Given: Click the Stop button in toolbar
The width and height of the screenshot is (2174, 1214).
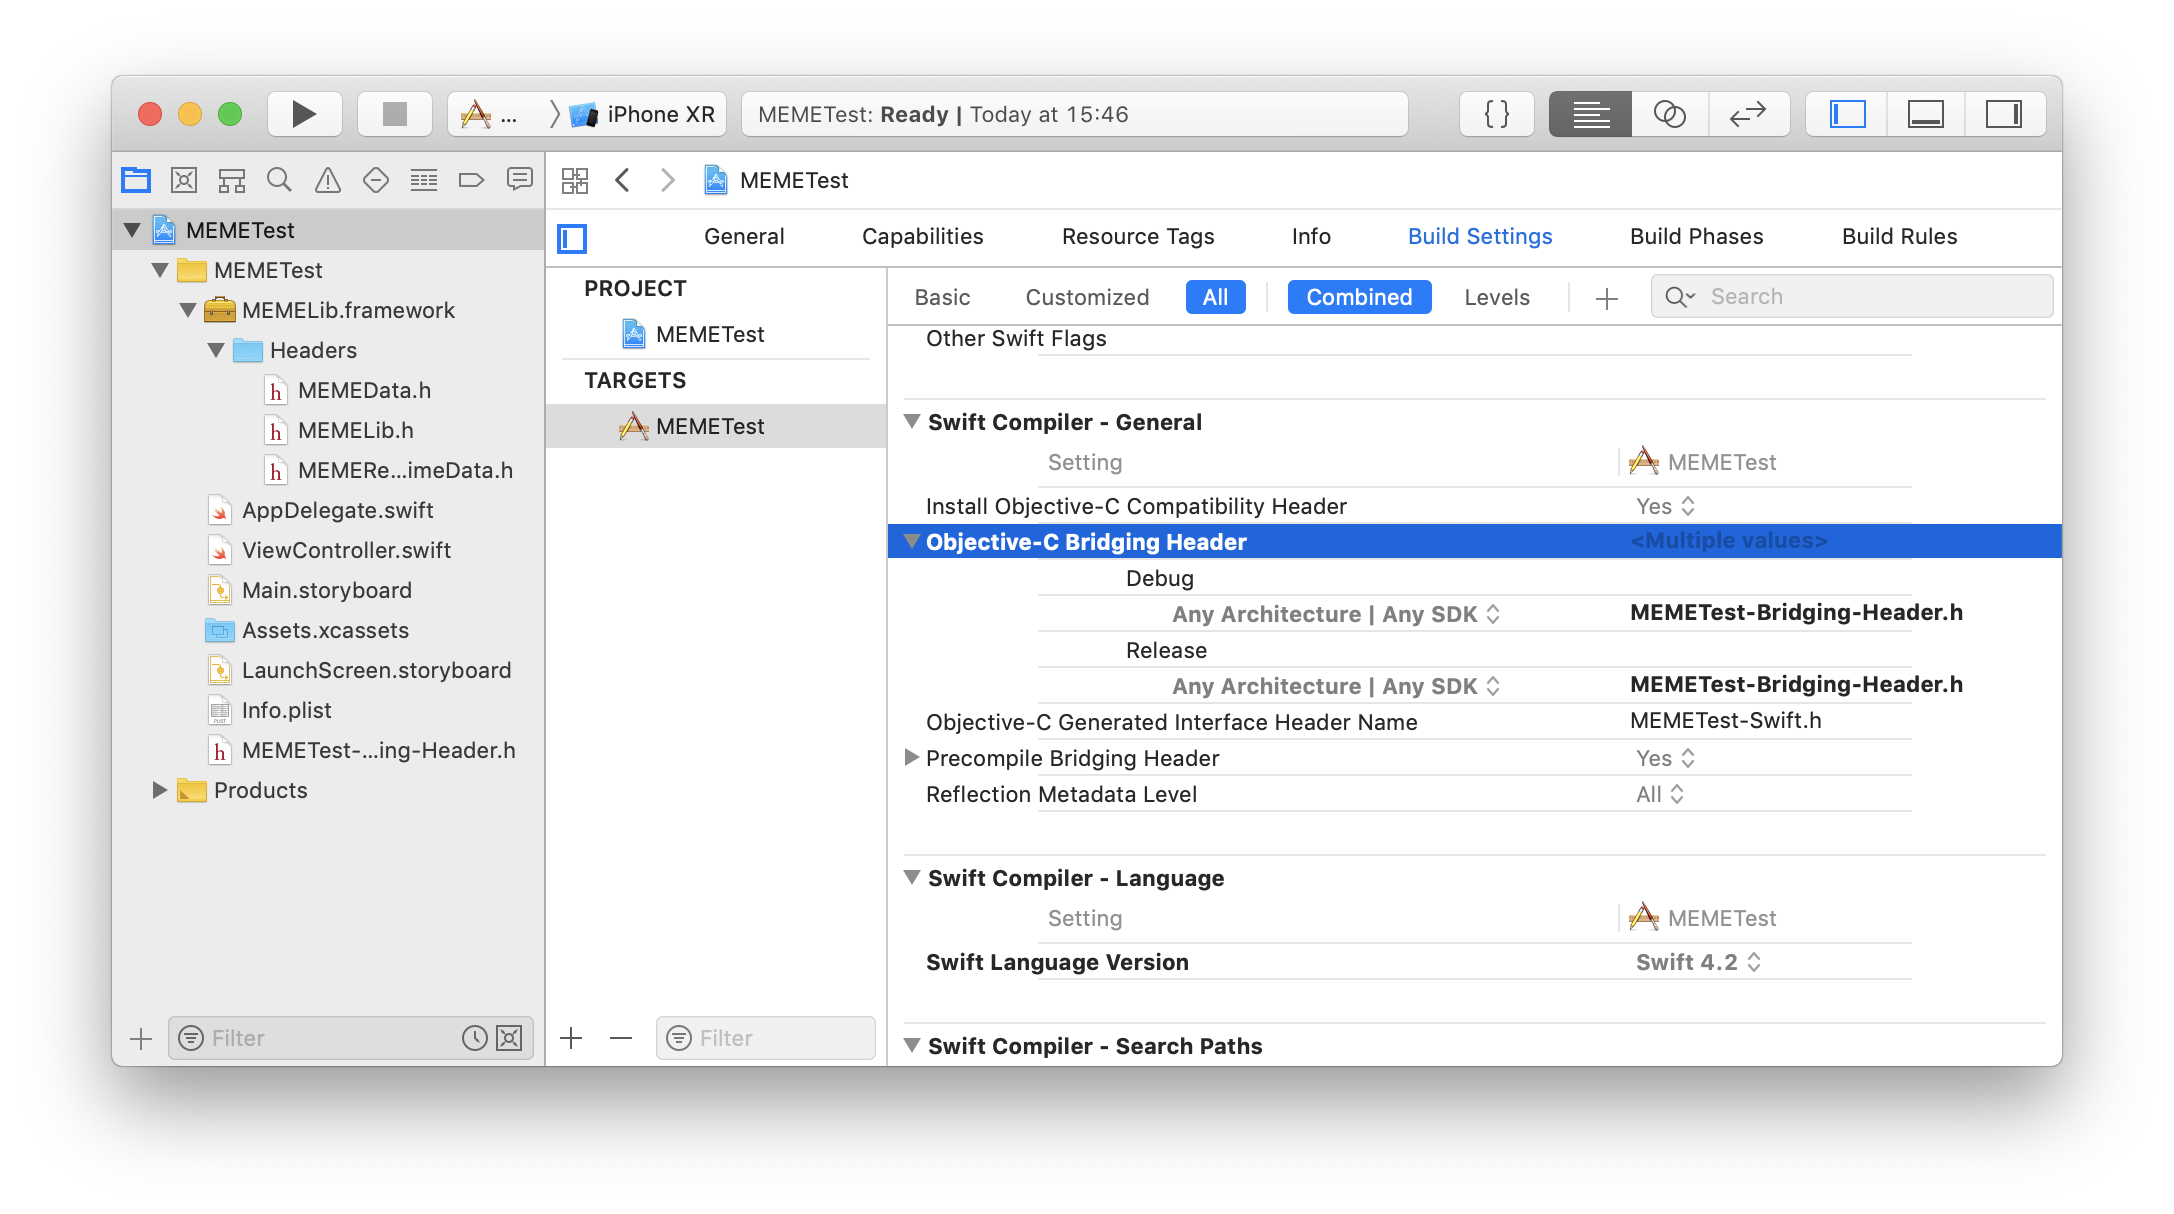Looking at the screenshot, I should click(x=395, y=114).
